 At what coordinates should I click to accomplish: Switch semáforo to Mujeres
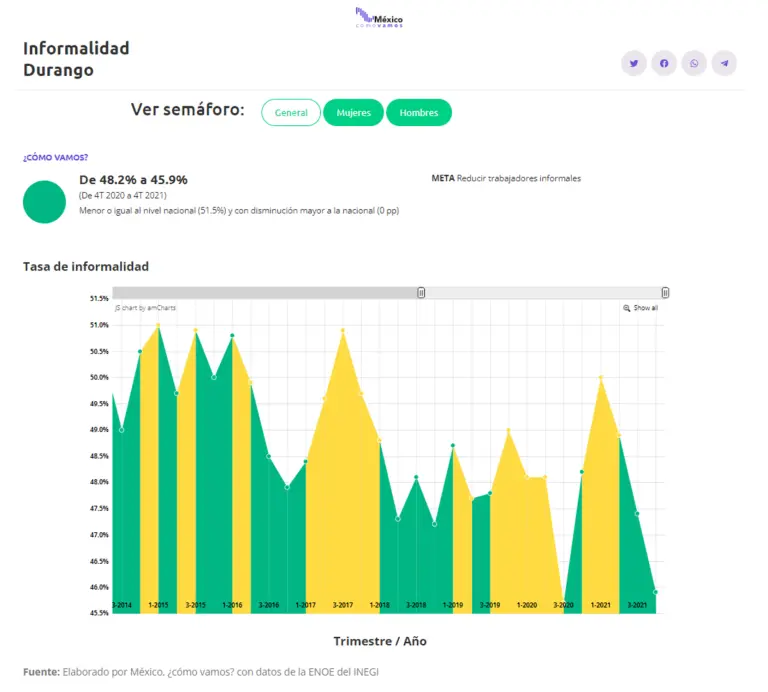(353, 113)
